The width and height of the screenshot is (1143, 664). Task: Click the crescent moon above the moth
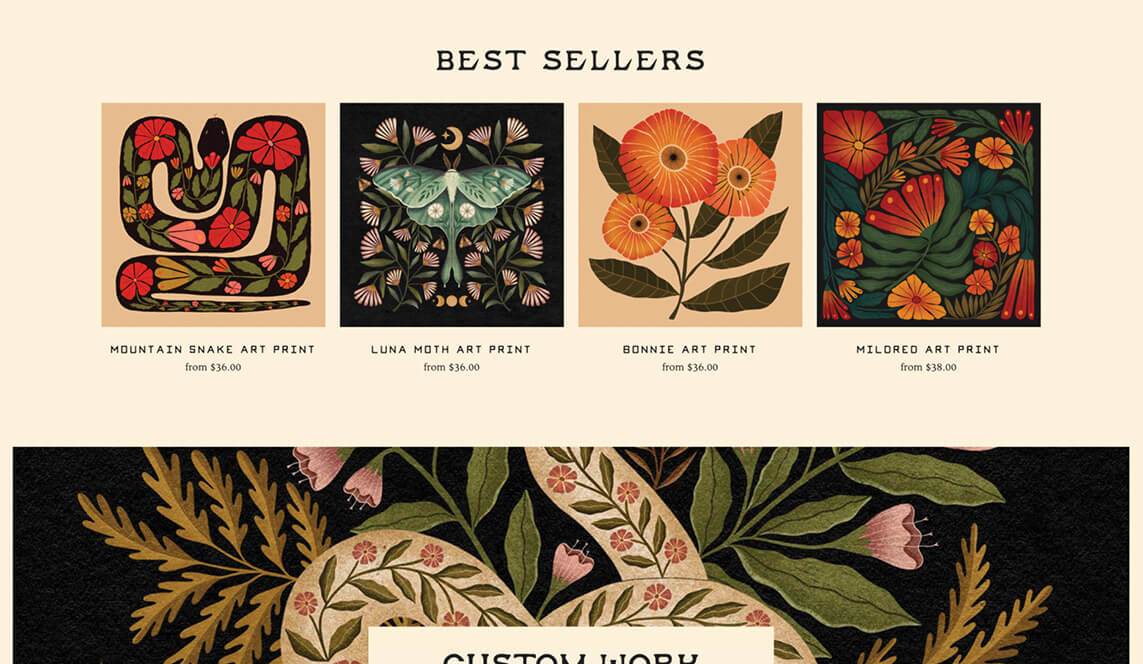click(x=451, y=136)
